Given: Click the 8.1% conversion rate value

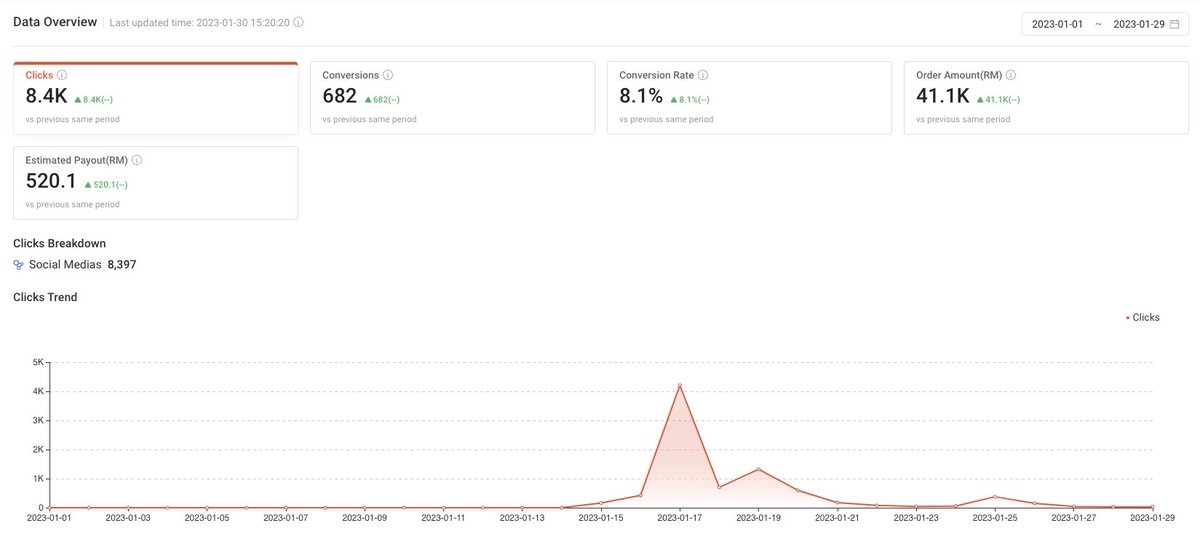Looking at the screenshot, I should [641, 96].
